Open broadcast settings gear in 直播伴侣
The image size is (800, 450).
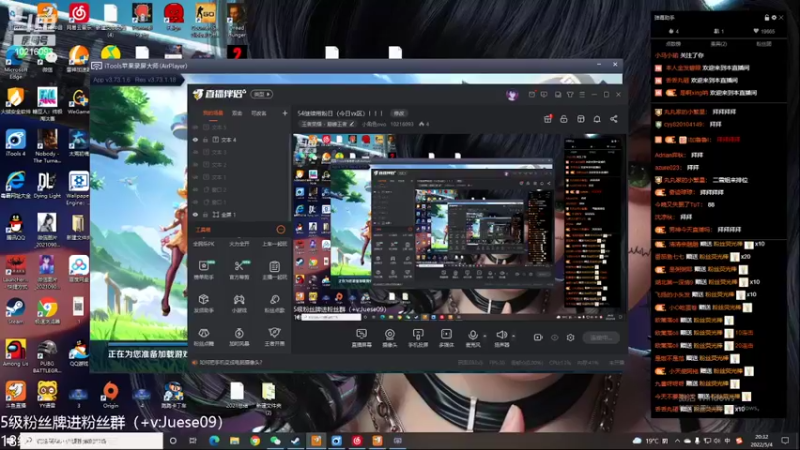click(x=570, y=337)
